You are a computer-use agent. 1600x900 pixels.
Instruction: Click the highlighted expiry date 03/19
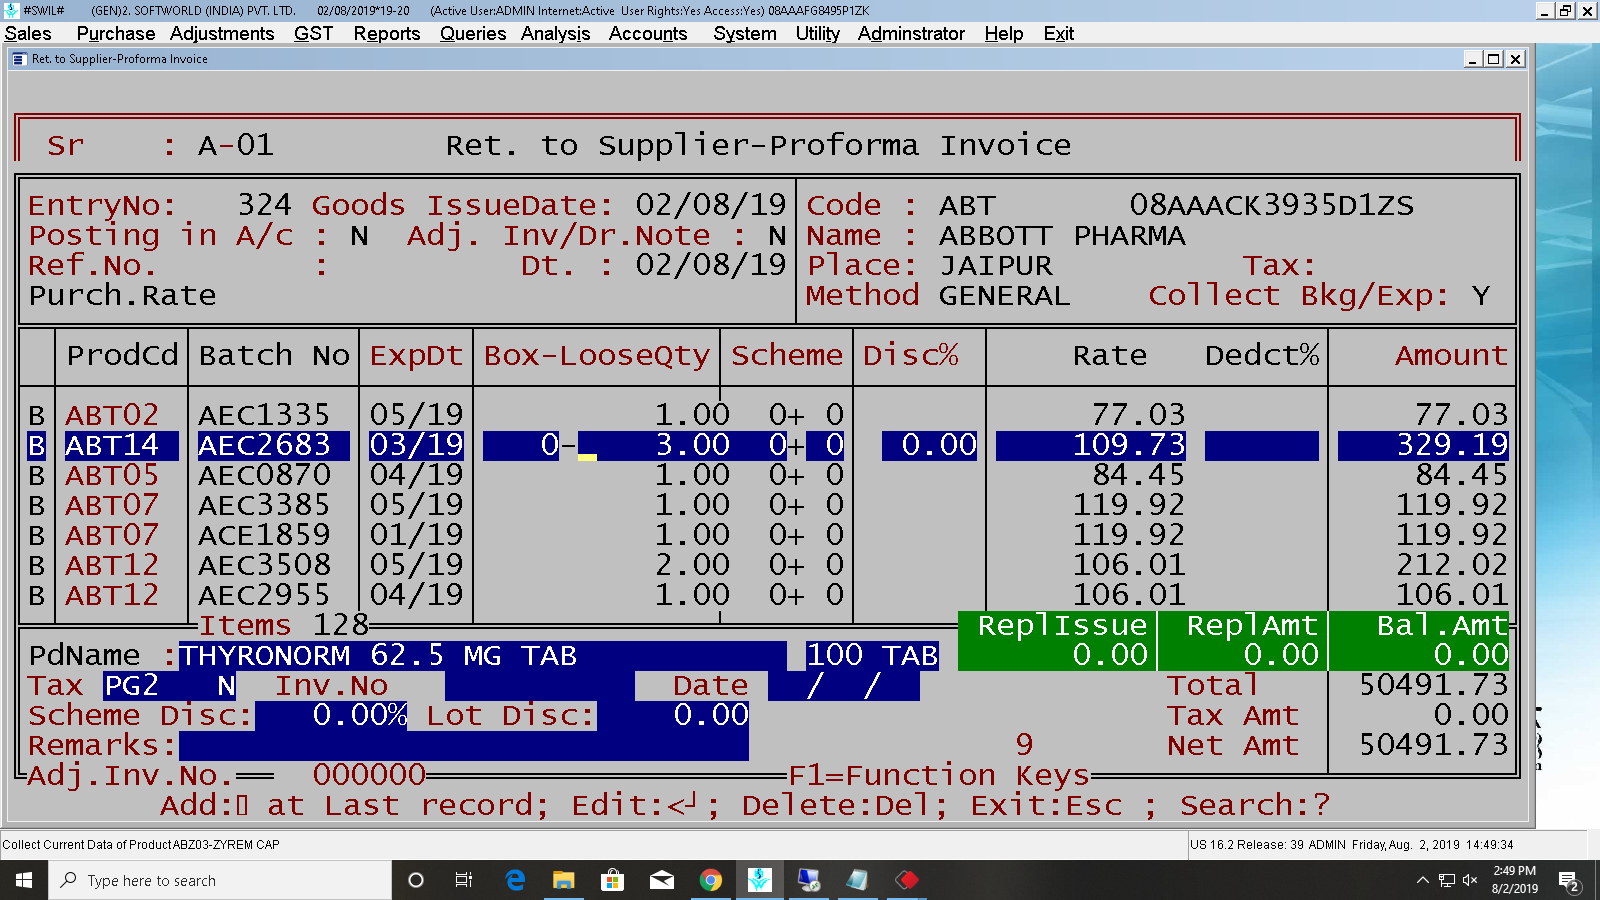click(416, 445)
